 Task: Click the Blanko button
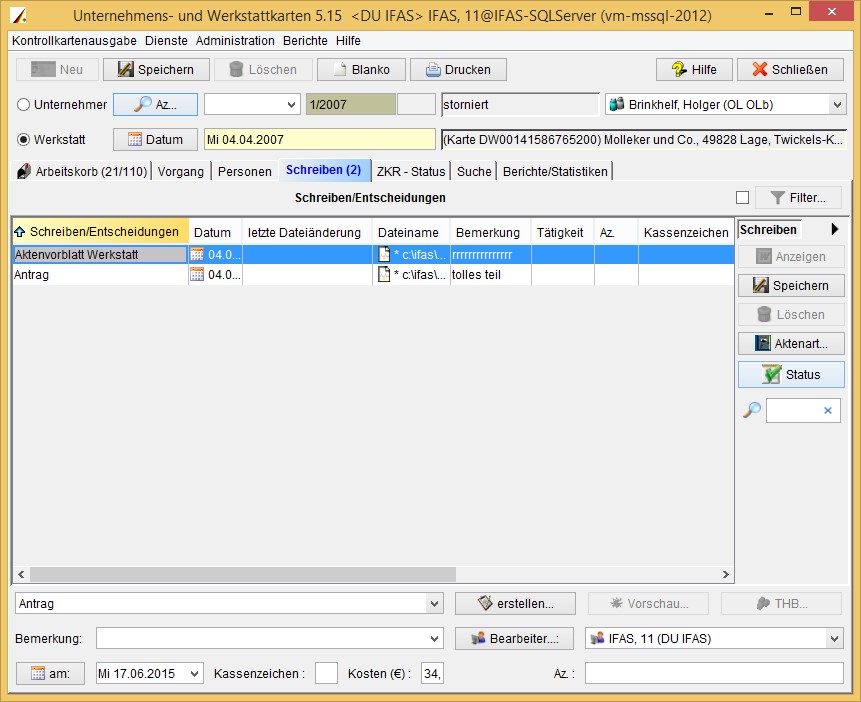pyautogui.click(x=361, y=70)
